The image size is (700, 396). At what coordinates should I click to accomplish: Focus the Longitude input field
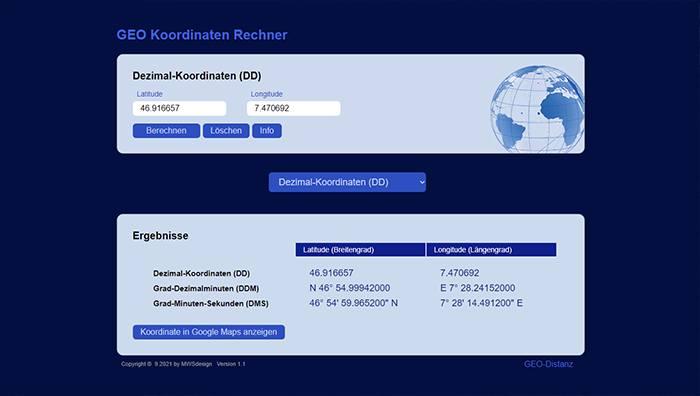[x=294, y=108]
